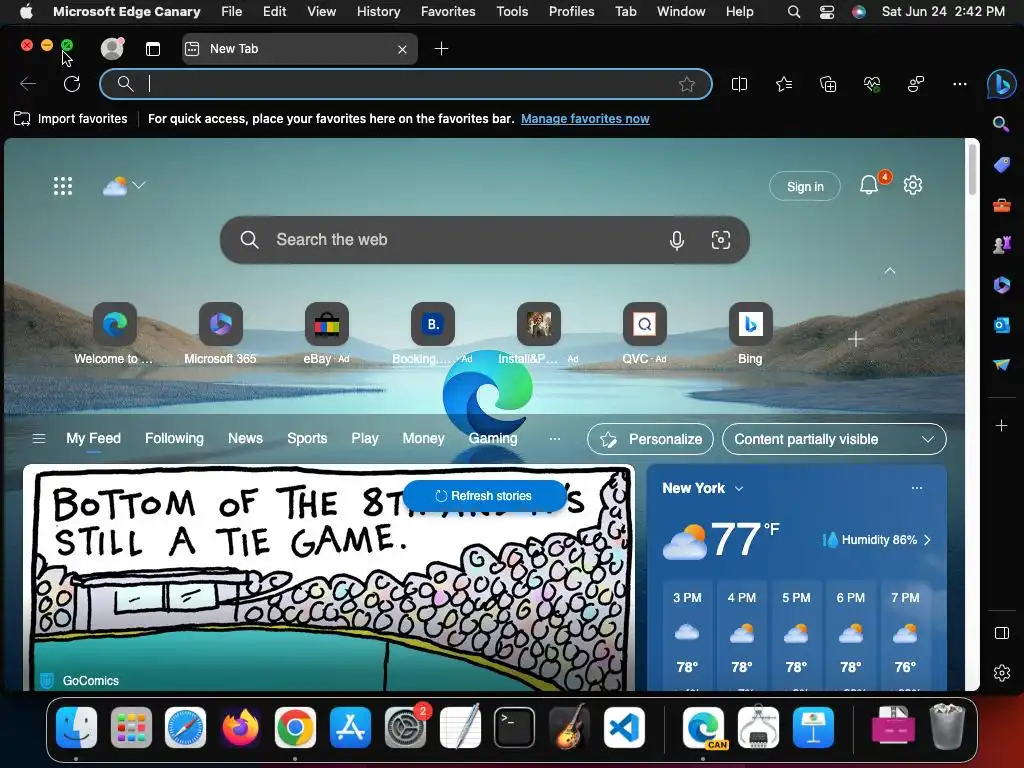Click the address bar input
The width and height of the screenshot is (1024, 768).
pyautogui.click(x=405, y=84)
